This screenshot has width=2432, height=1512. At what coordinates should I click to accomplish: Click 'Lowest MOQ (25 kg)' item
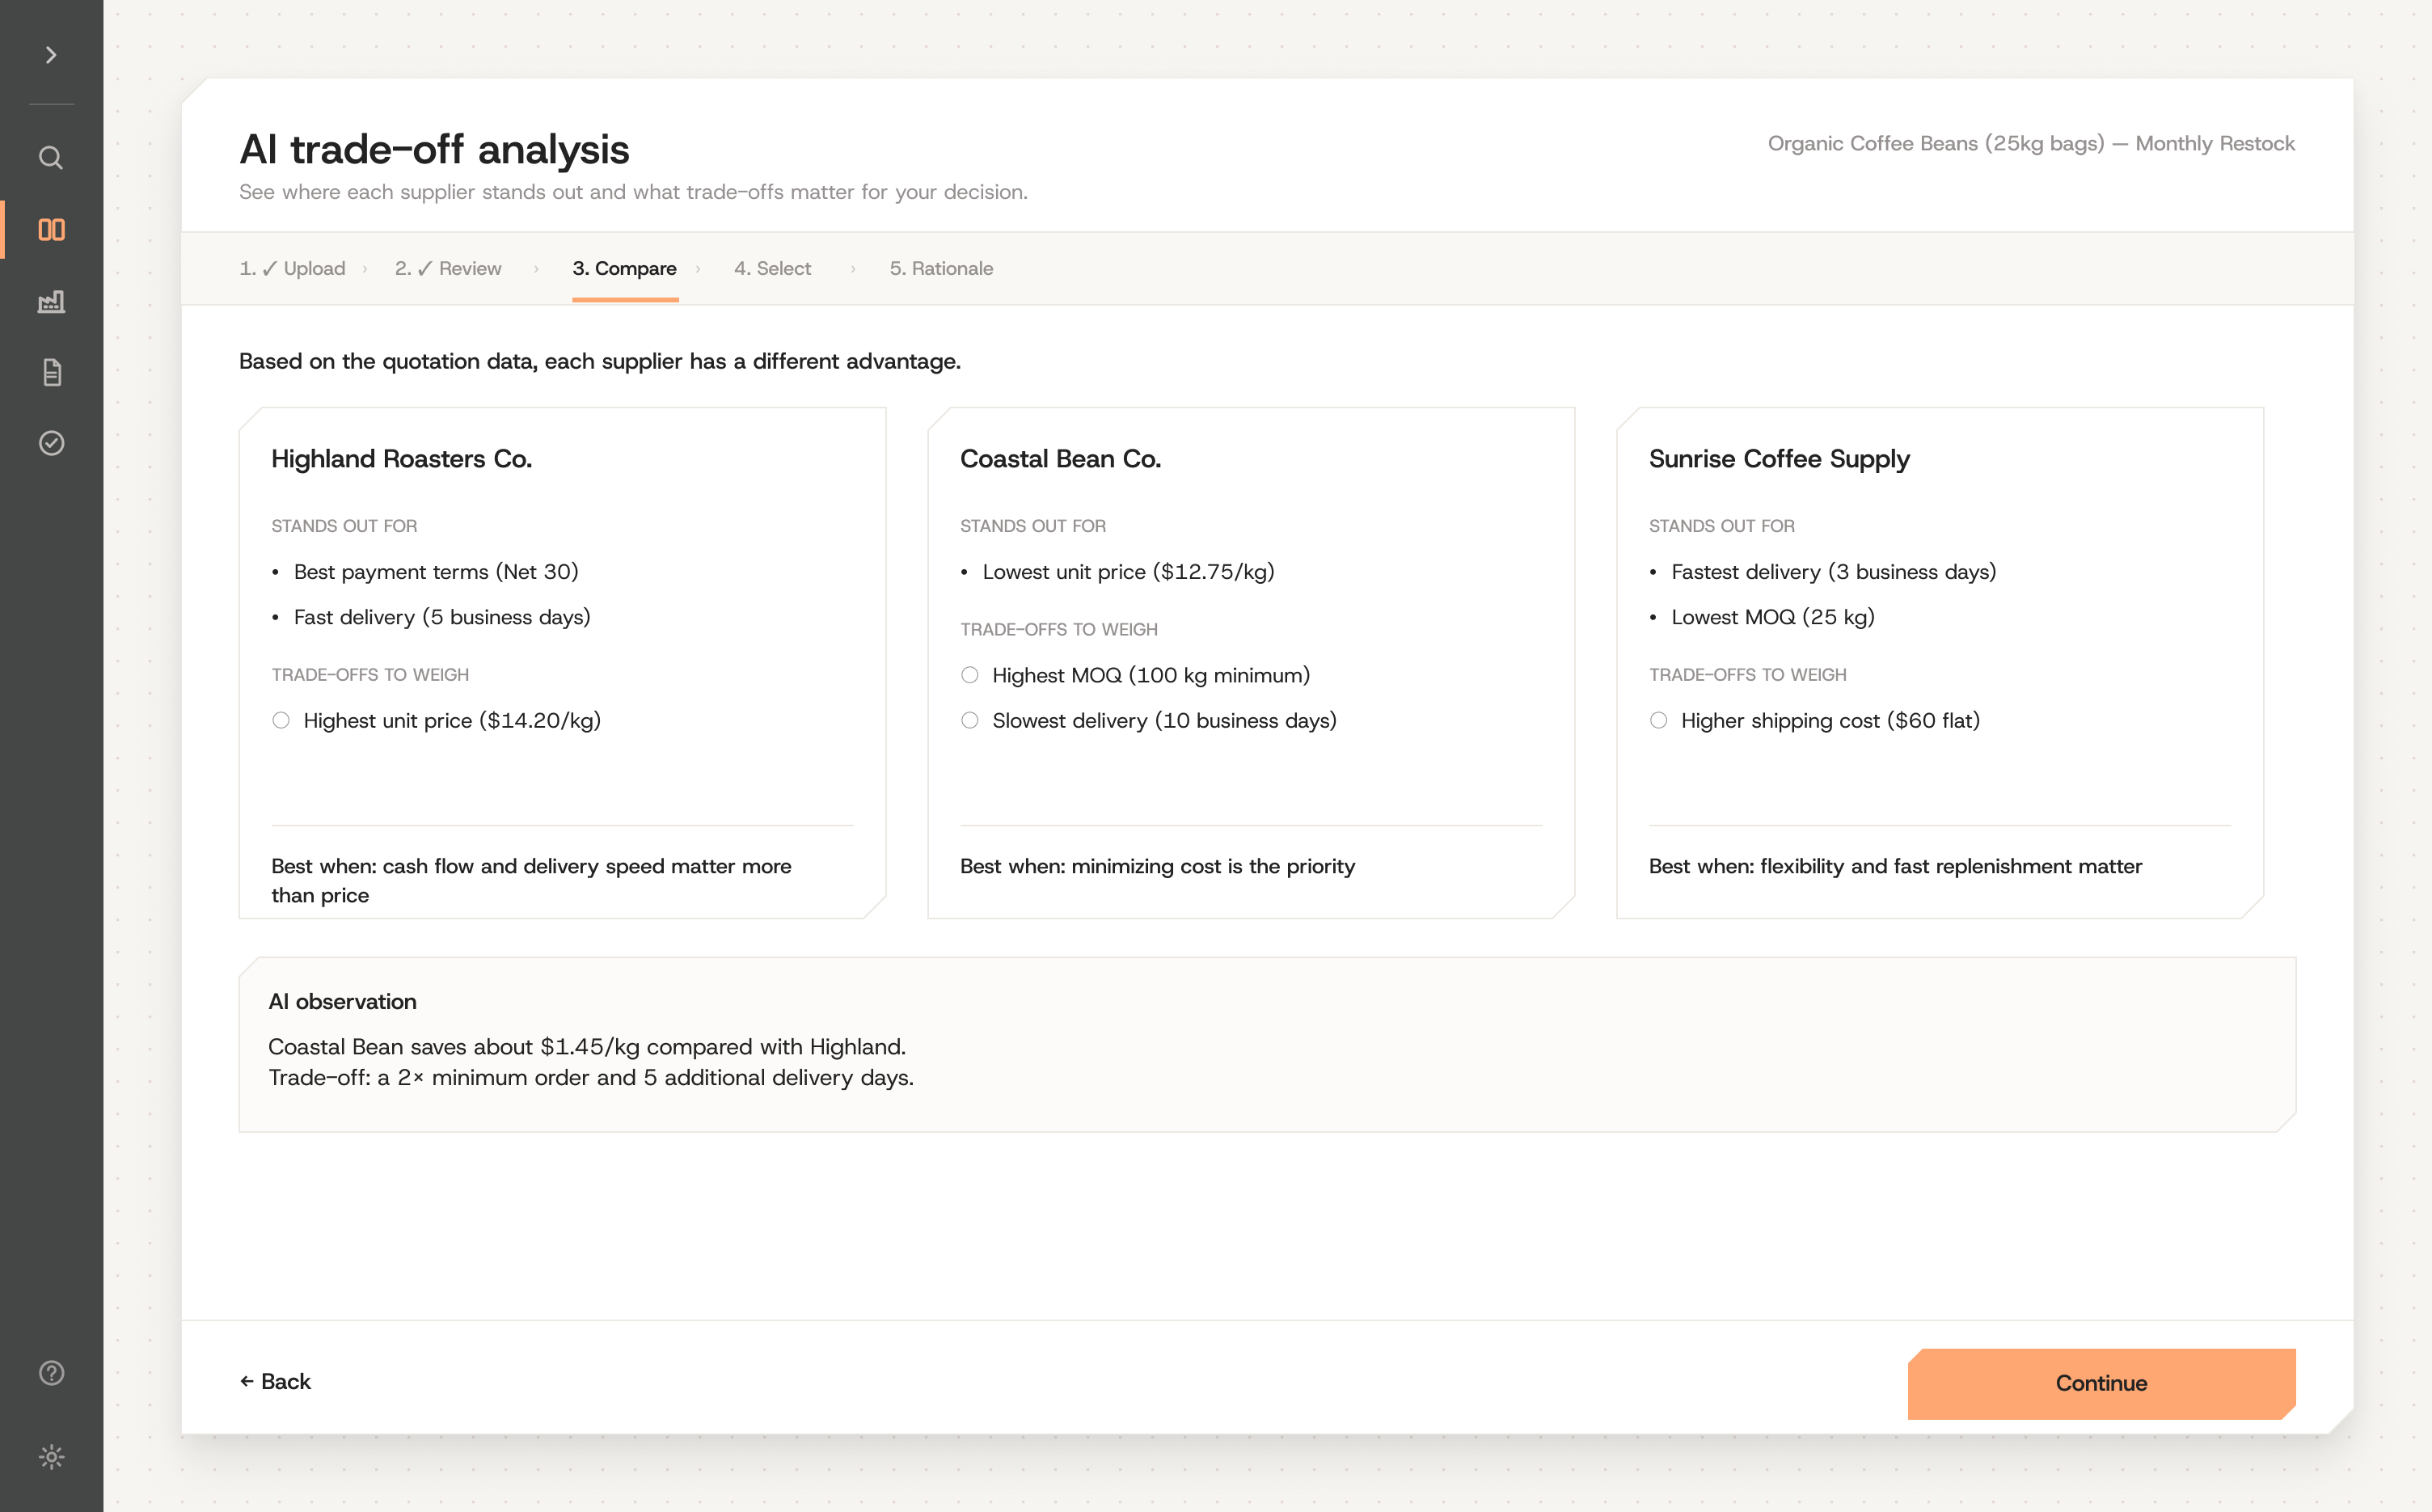1772,617
